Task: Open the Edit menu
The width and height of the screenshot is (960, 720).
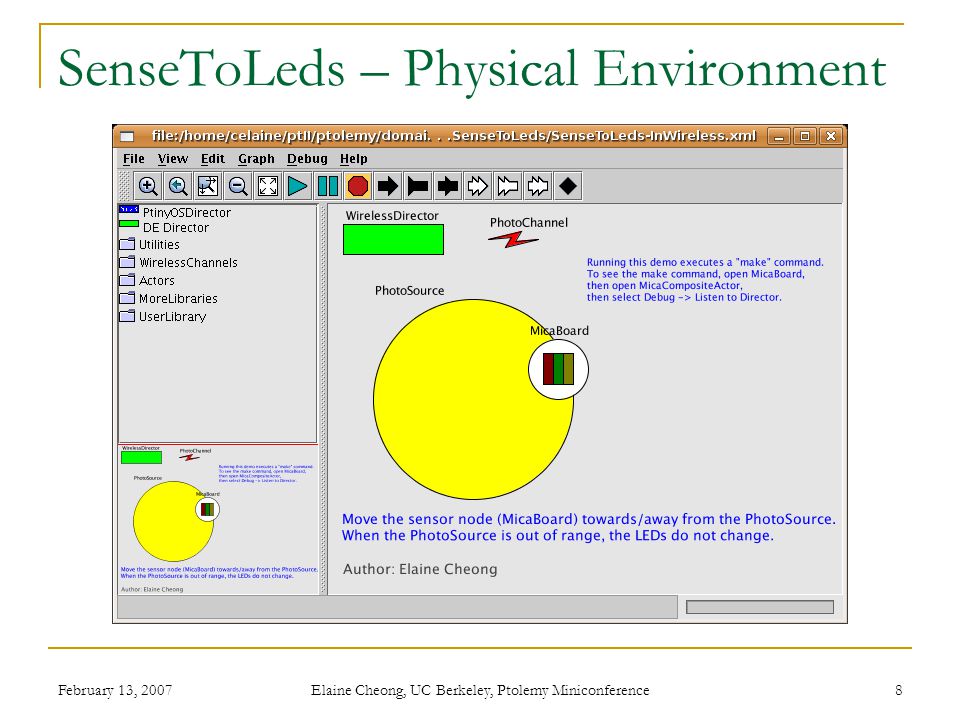Action: [212, 159]
